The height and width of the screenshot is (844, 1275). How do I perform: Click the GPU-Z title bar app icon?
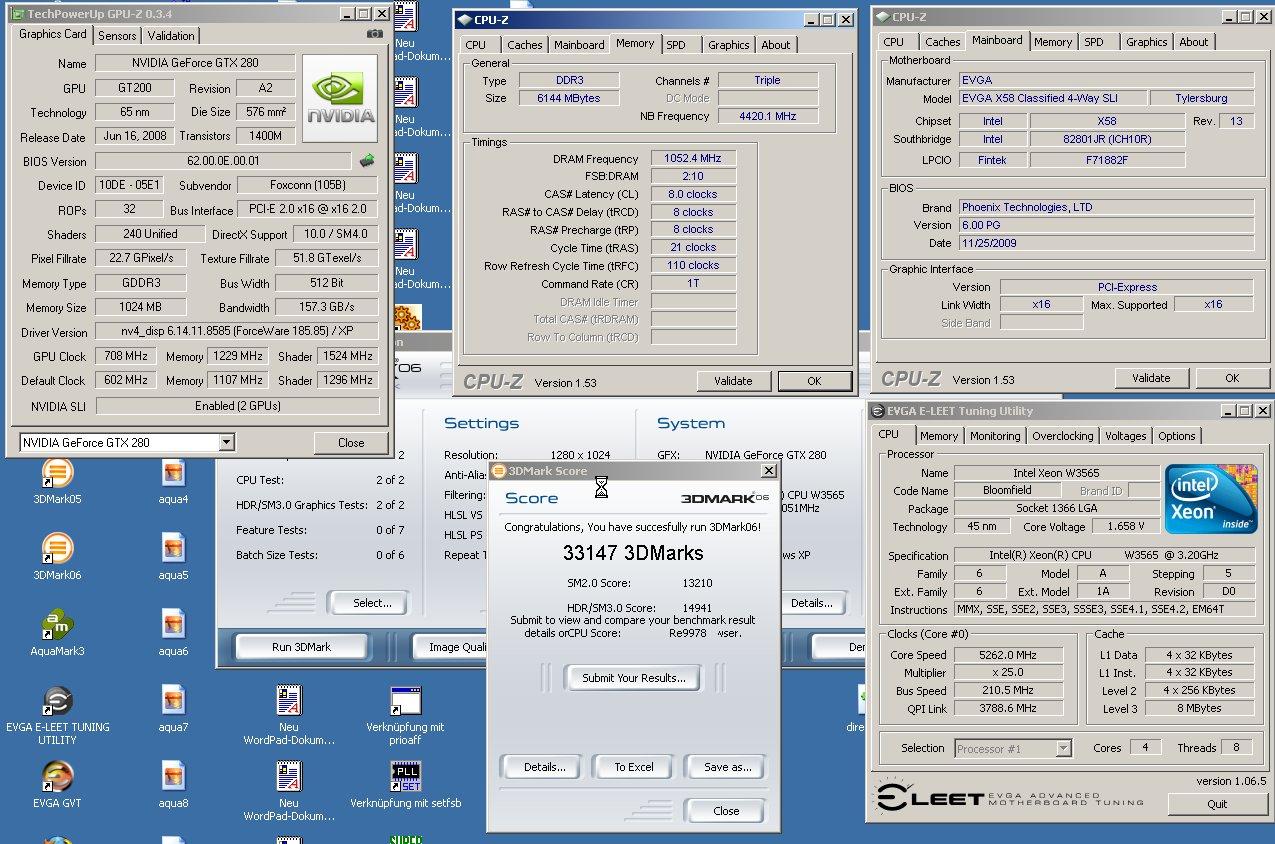pos(17,13)
